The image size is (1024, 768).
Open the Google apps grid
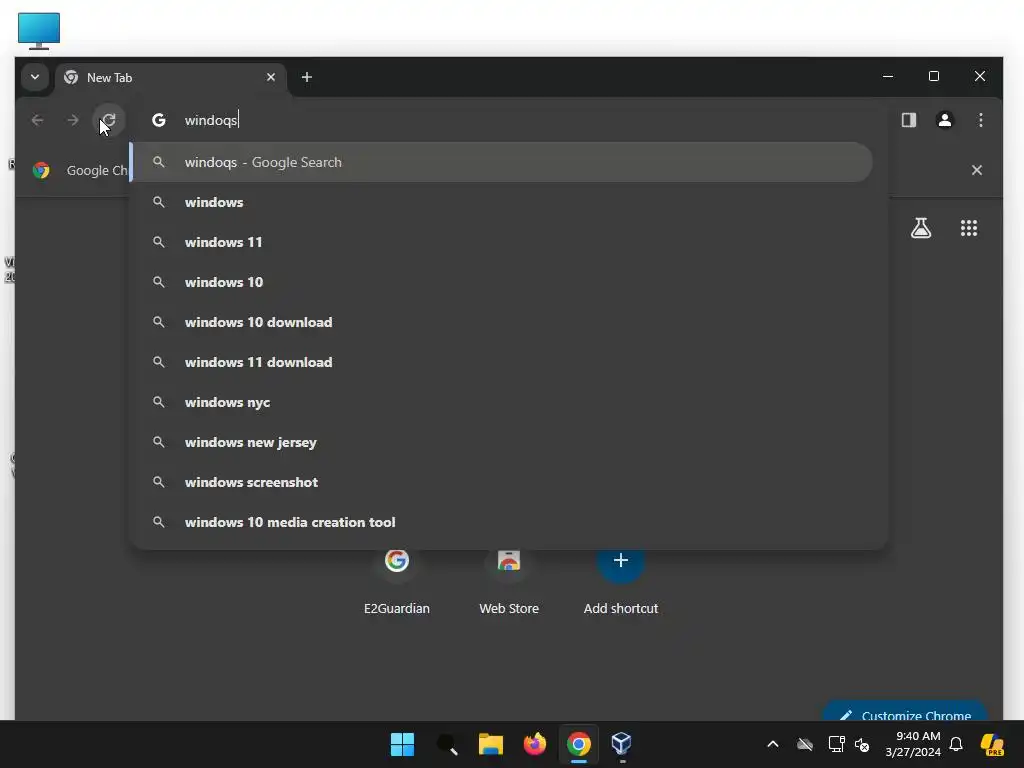click(x=968, y=228)
